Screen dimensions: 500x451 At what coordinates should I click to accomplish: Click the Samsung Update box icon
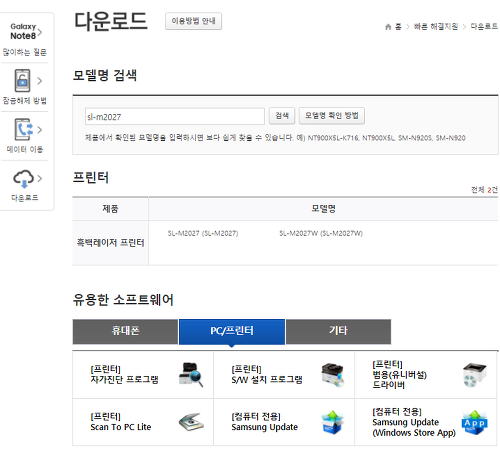(333, 422)
